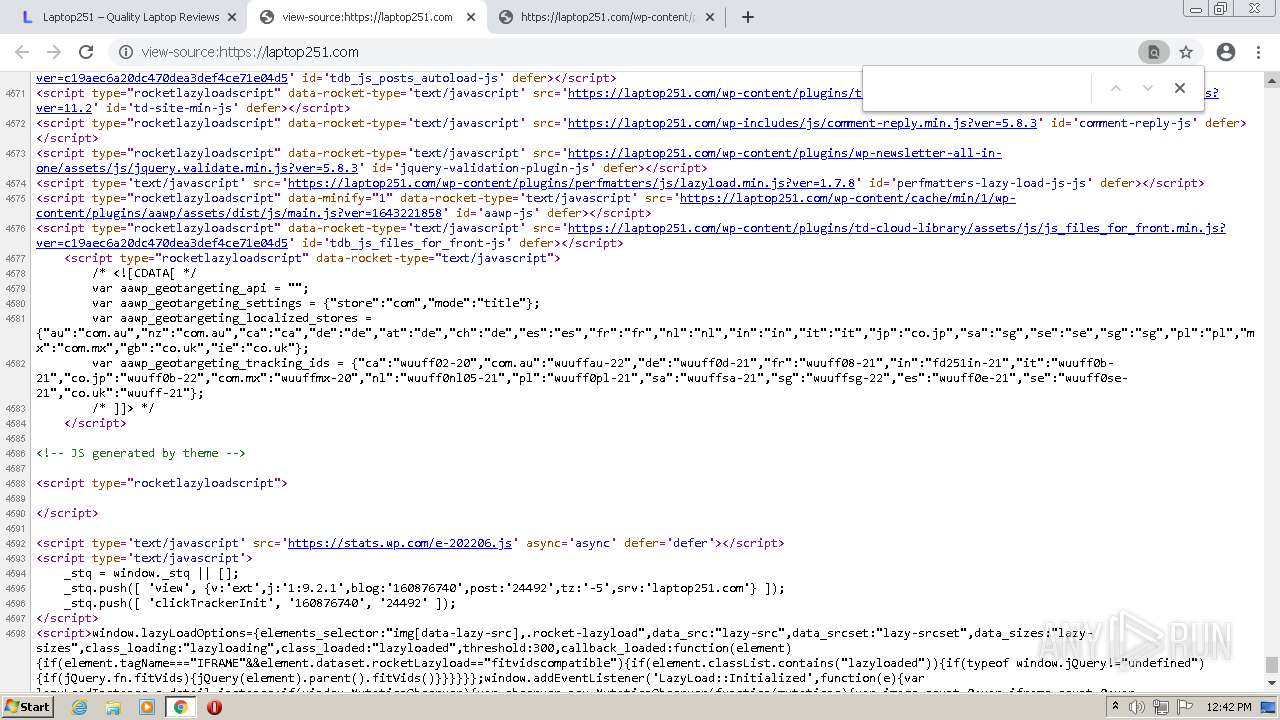Click the 'JS generated by theme' comment
This screenshot has height=720, width=1280.
141,453
